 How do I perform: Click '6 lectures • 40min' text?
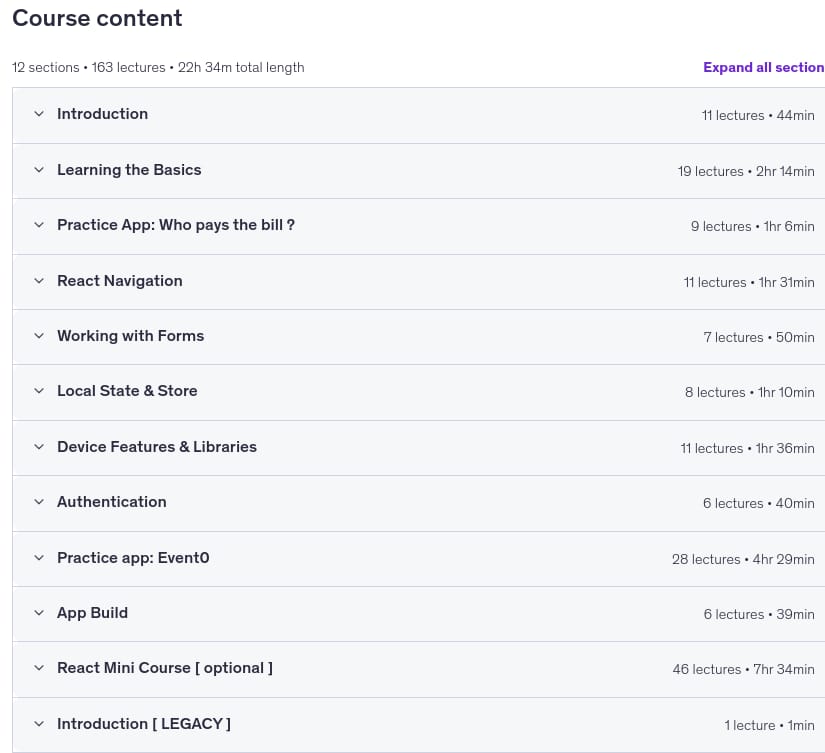click(x=759, y=503)
